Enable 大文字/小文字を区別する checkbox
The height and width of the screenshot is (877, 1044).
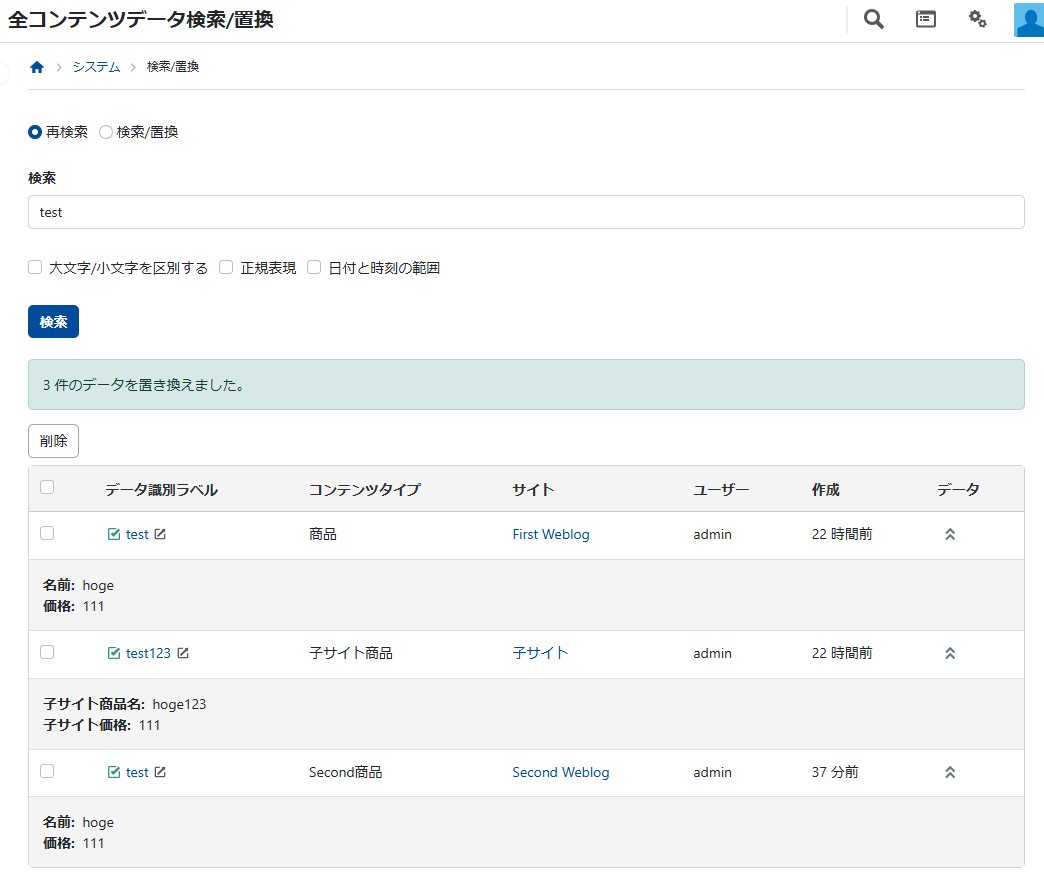[x=35, y=267]
